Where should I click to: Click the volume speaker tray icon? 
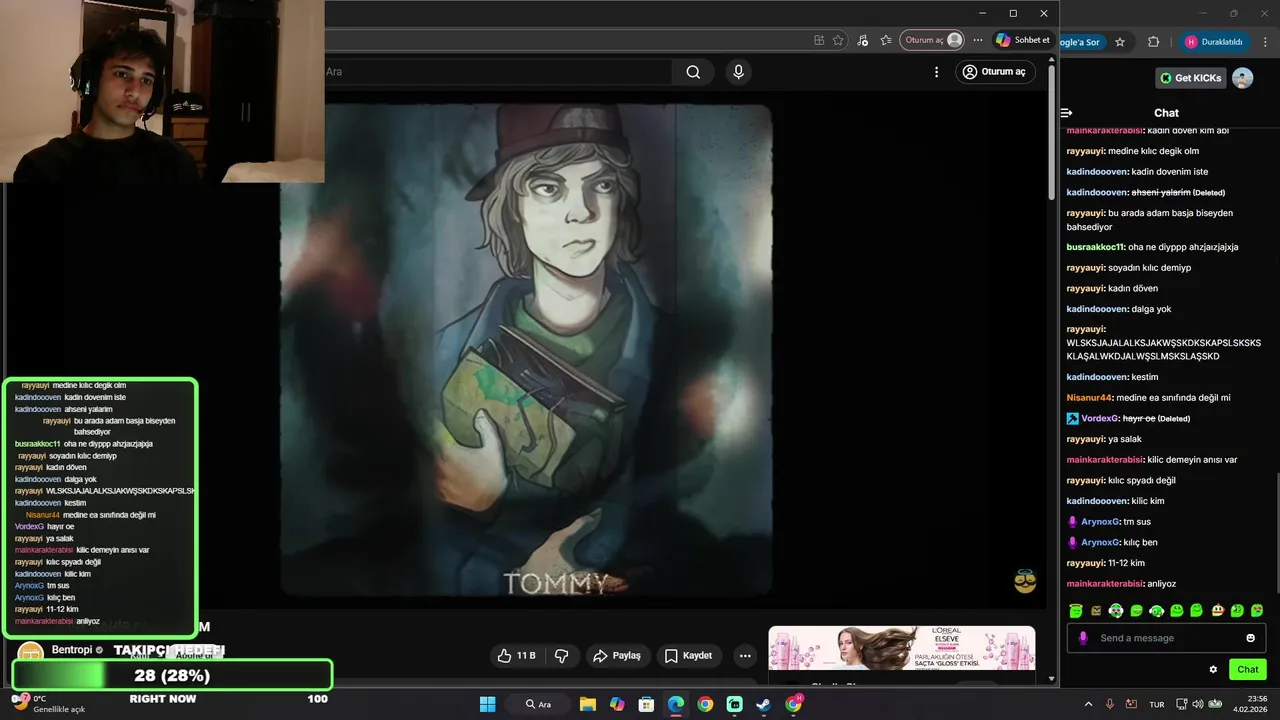[x=1198, y=704]
